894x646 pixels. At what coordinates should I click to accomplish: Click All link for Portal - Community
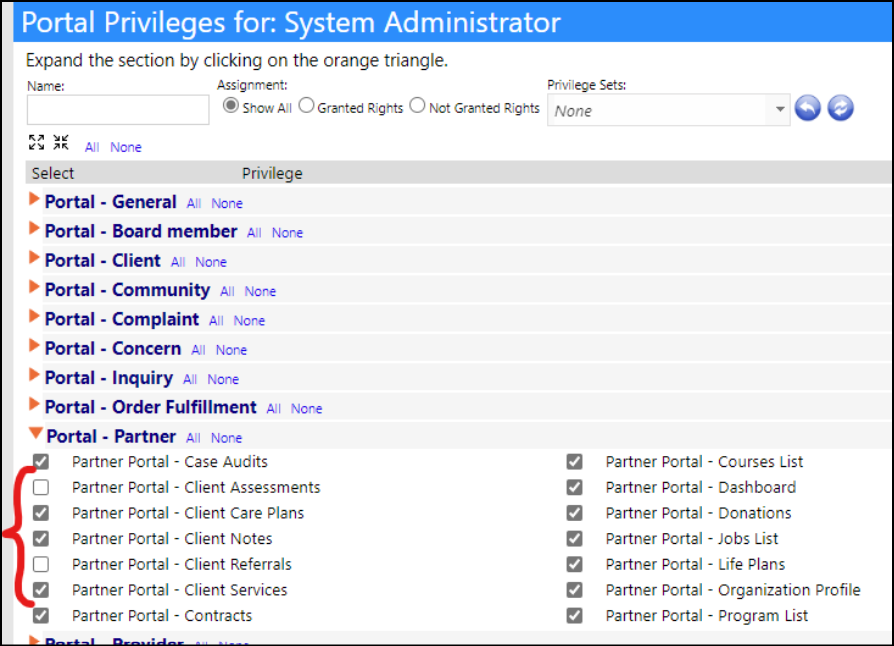click(227, 291)
